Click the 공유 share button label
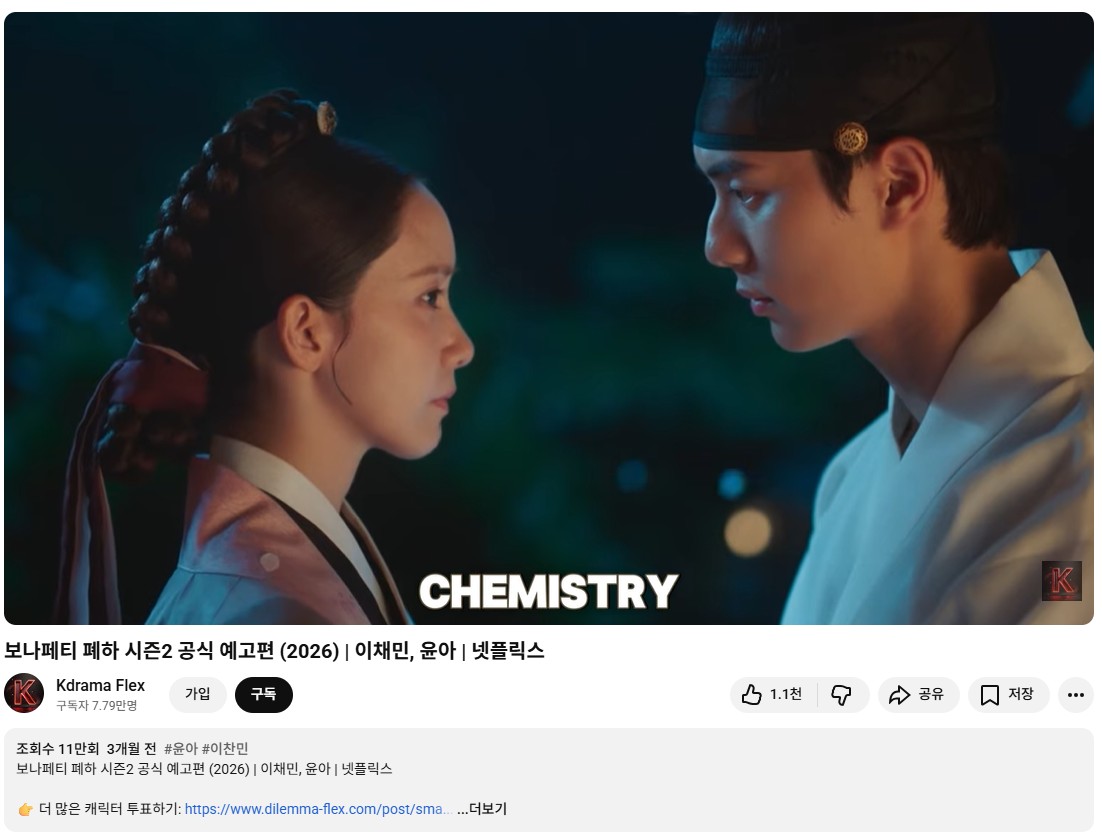The width and height of the screenshot is (1102, 839). pyautogui.click(x=931, y=694)
